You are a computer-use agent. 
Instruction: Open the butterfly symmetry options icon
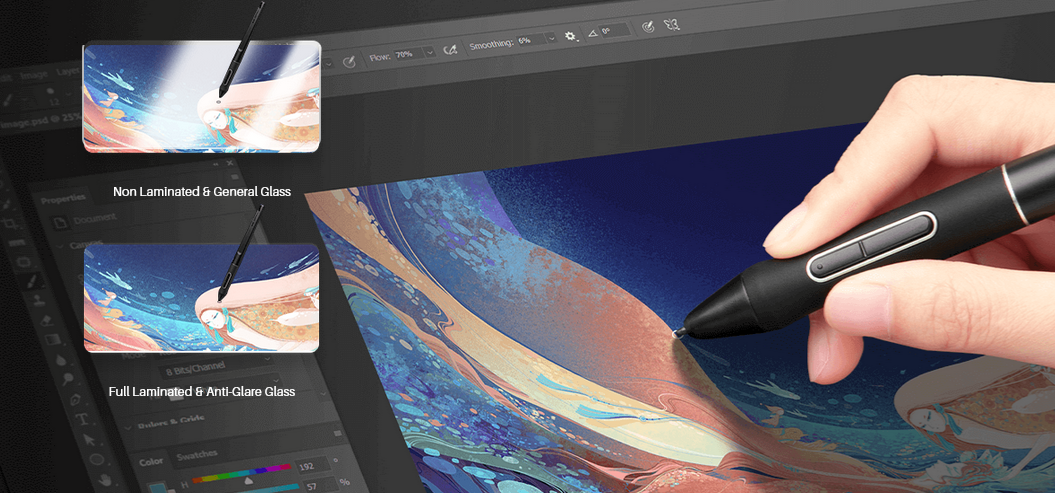(x=671, y=24)
